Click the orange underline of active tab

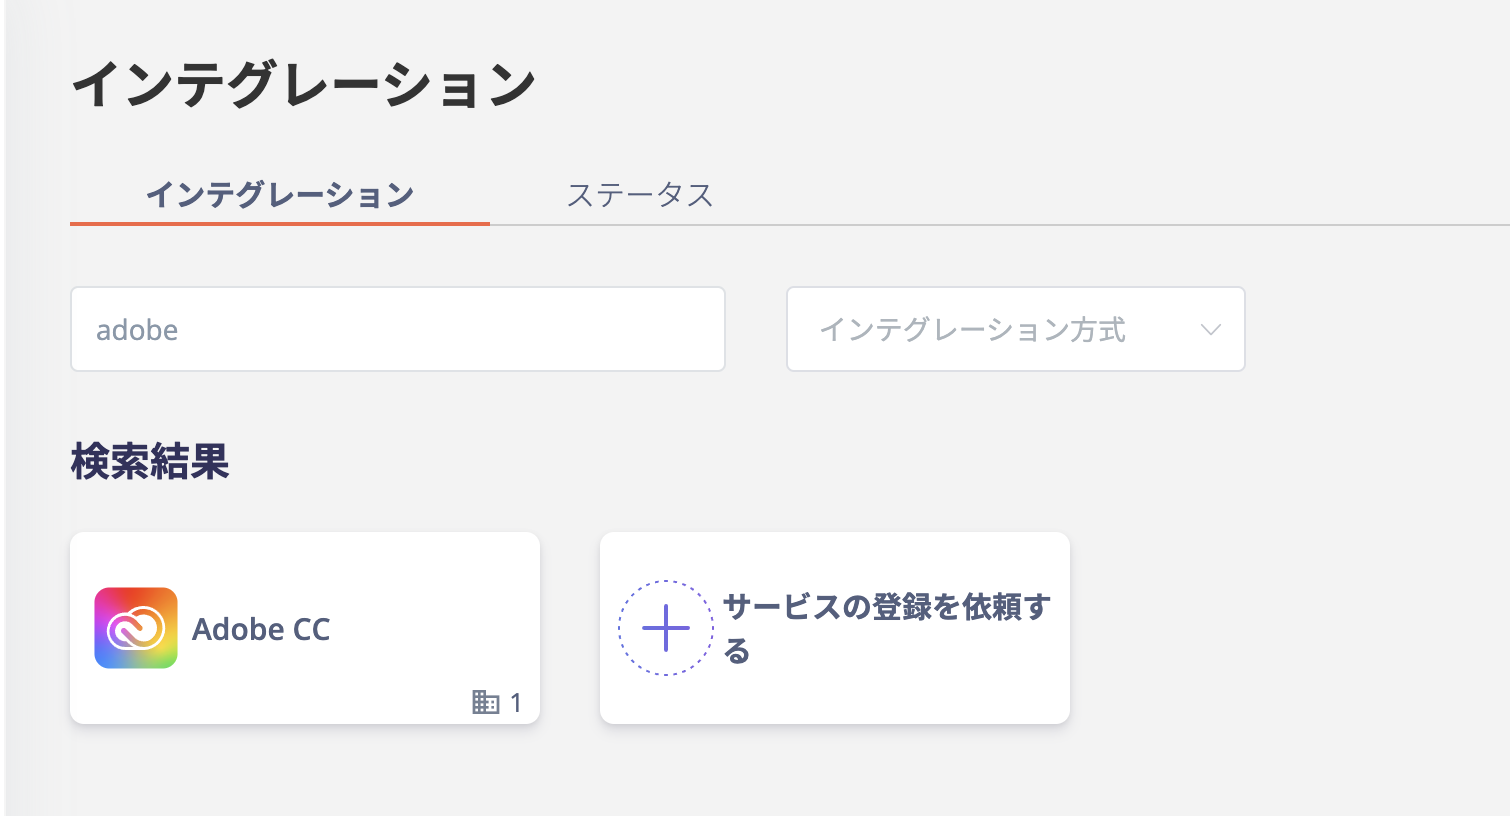click(280, 223)
